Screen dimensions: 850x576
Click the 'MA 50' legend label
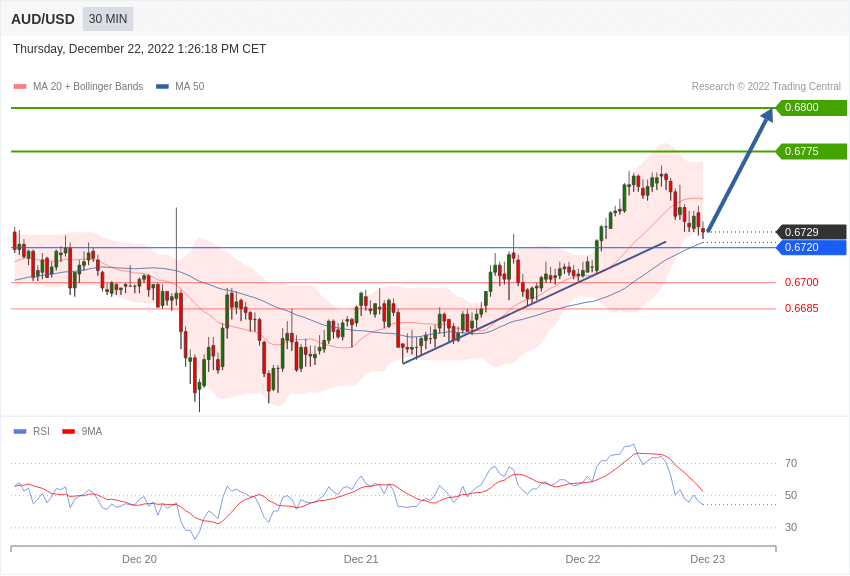tap(190, 86)
